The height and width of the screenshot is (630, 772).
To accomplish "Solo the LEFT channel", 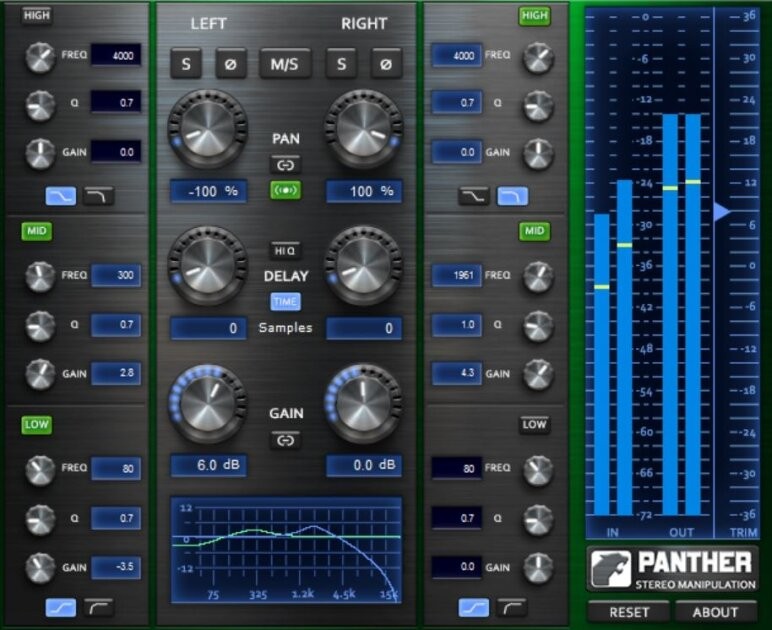I will point(186,64).
